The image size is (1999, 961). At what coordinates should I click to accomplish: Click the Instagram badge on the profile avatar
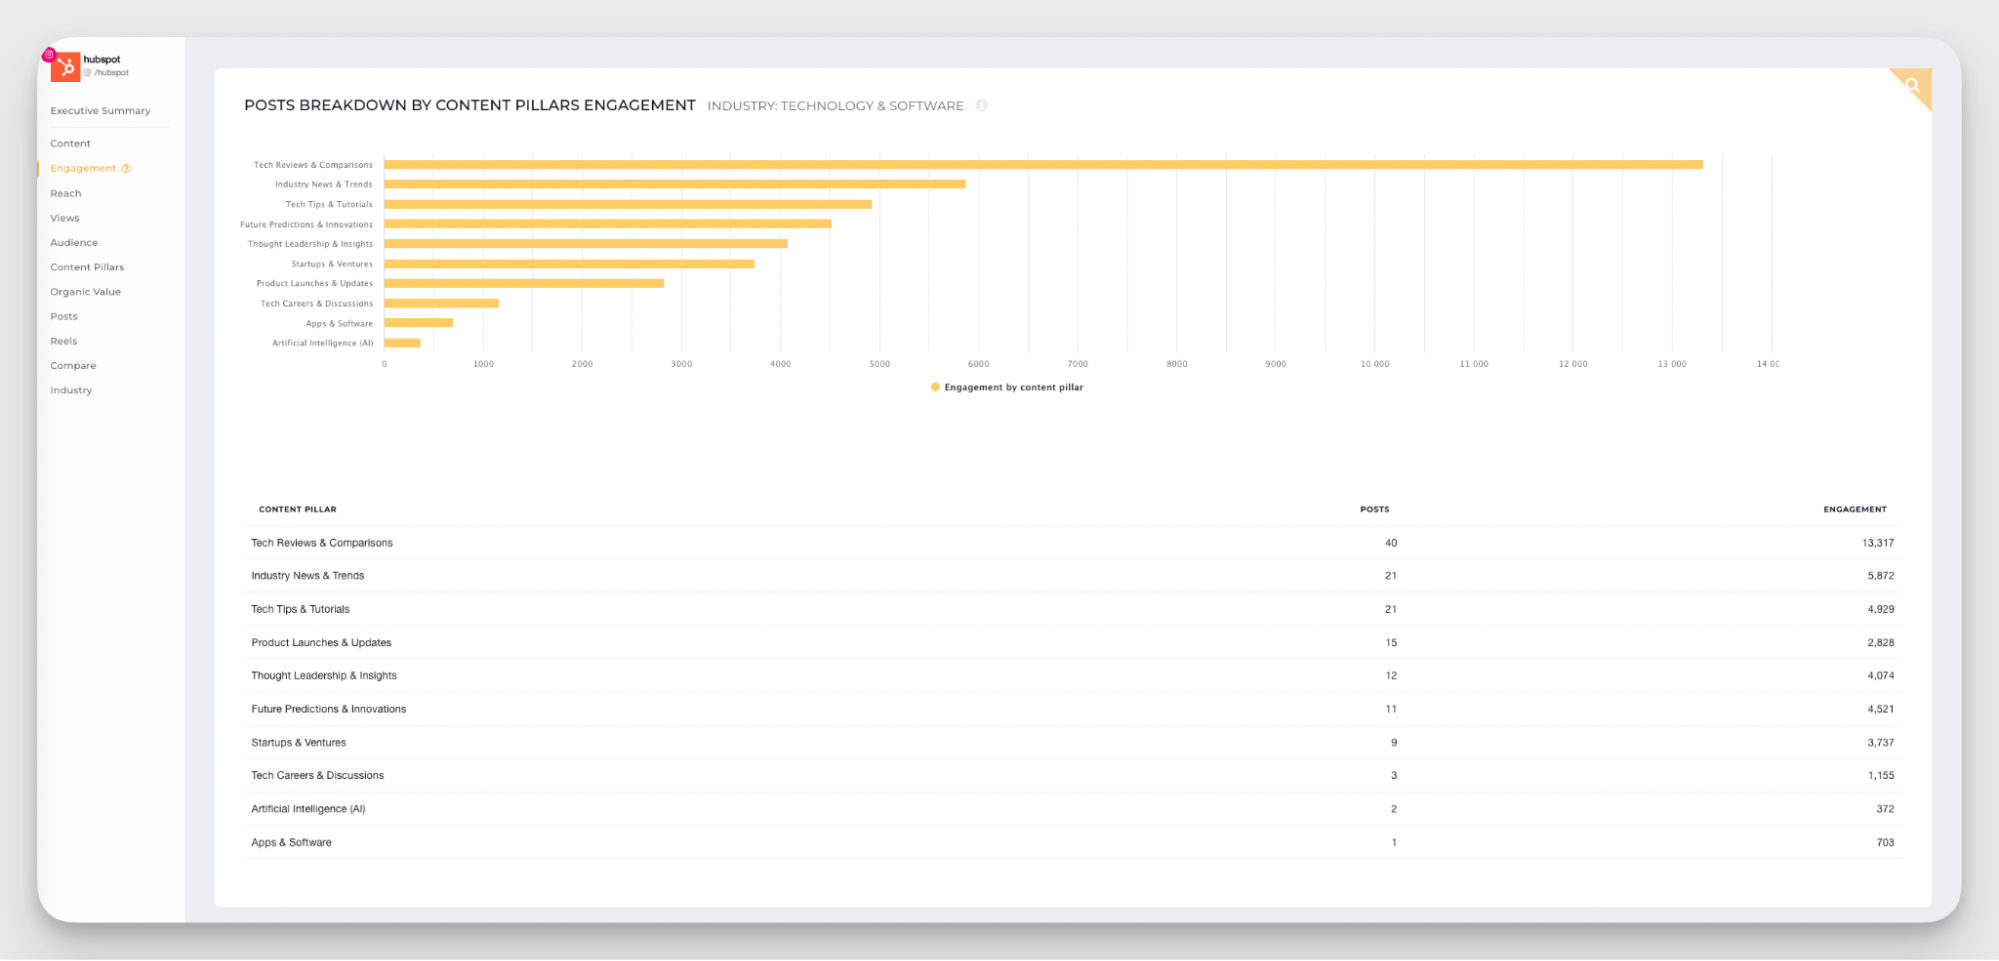coord(49,52)
